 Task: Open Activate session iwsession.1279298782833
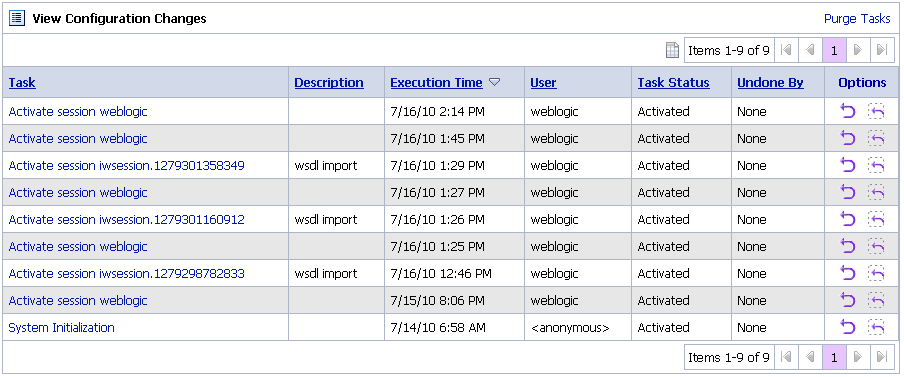pyautogui.click(x=126, y=274)
